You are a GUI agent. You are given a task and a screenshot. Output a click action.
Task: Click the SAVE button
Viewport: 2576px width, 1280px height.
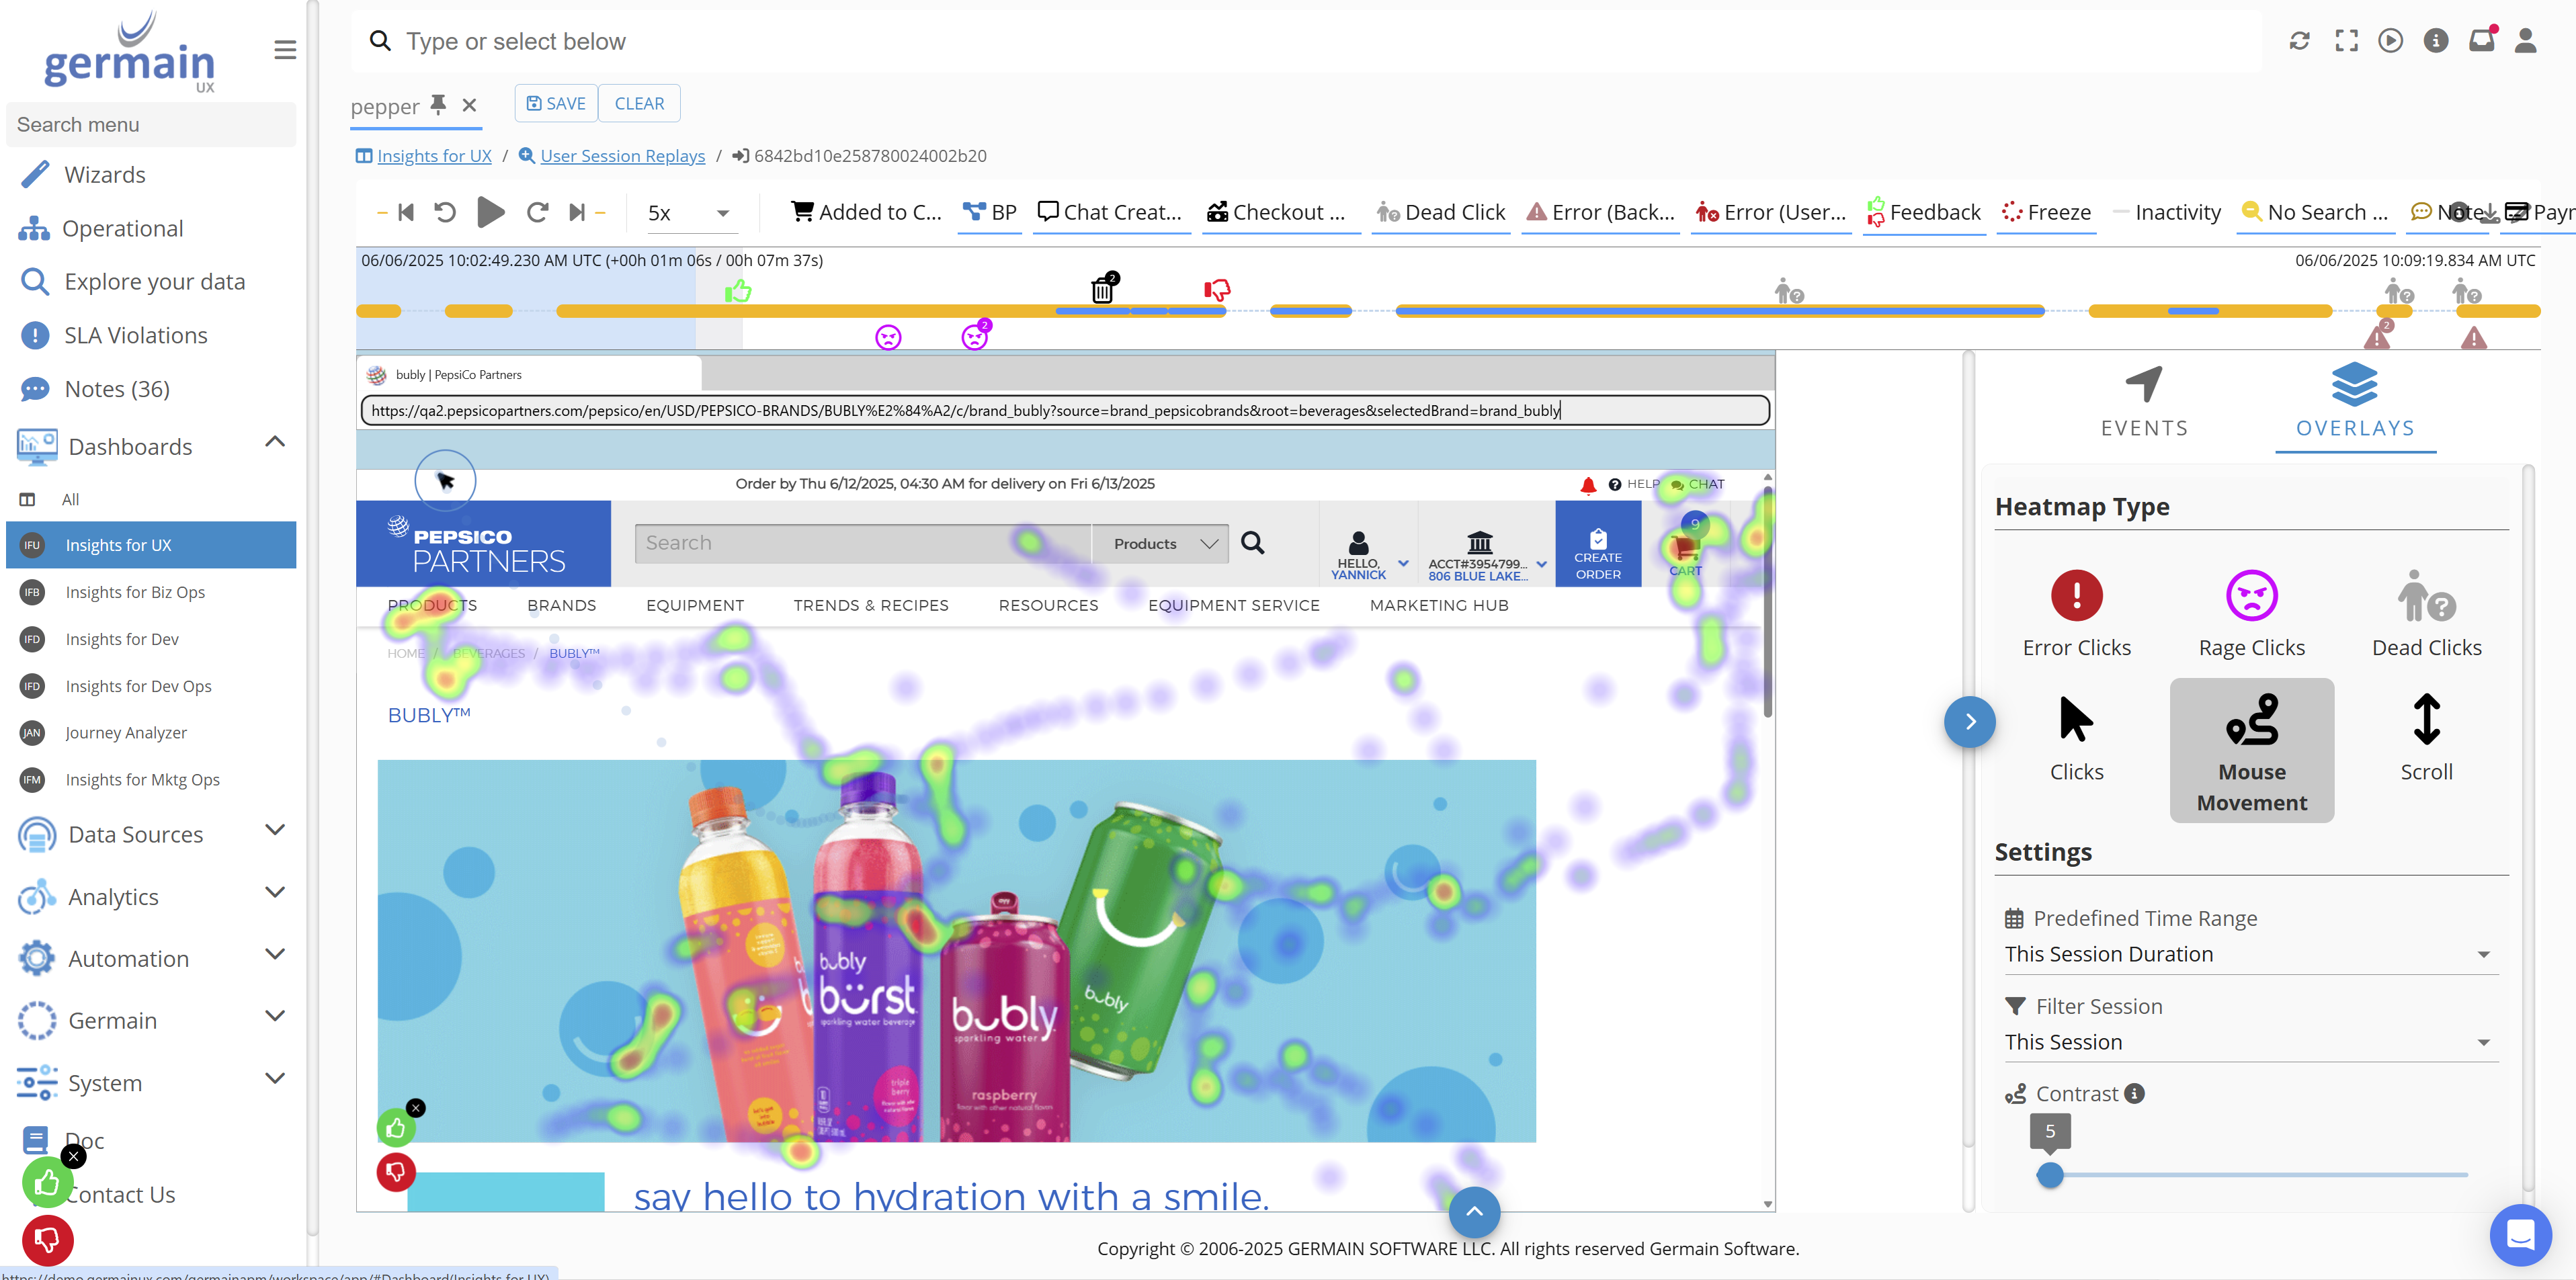556,104
